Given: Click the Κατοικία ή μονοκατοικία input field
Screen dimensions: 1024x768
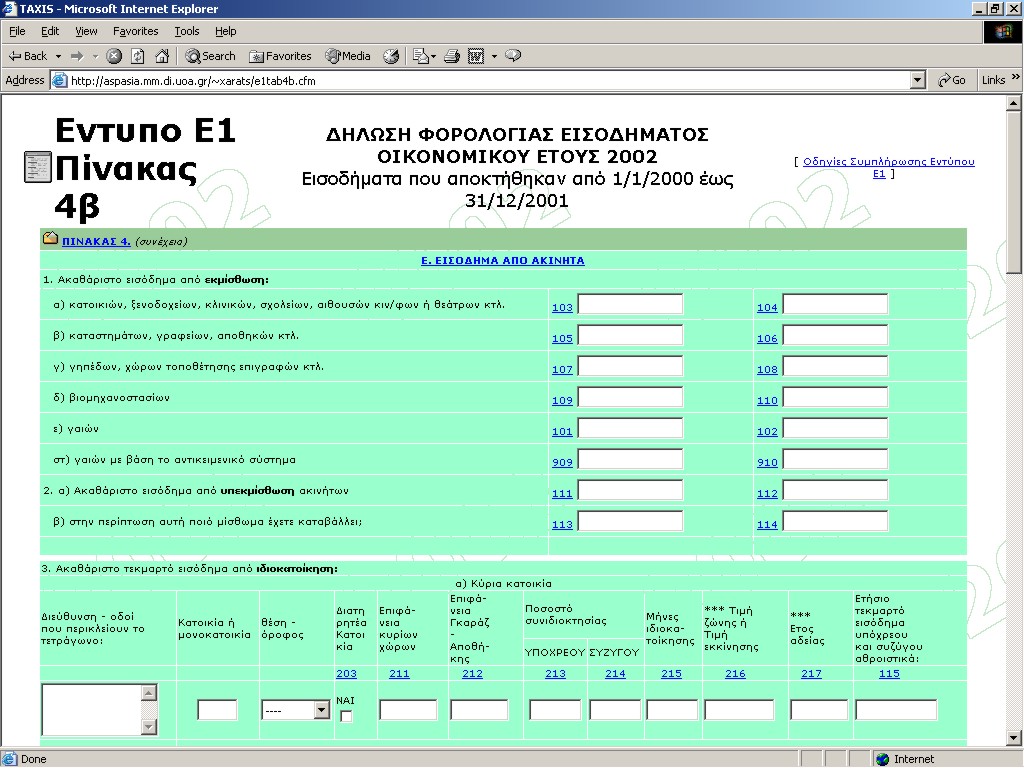Looking at the screenshot, I should click(x=217, y=710).
